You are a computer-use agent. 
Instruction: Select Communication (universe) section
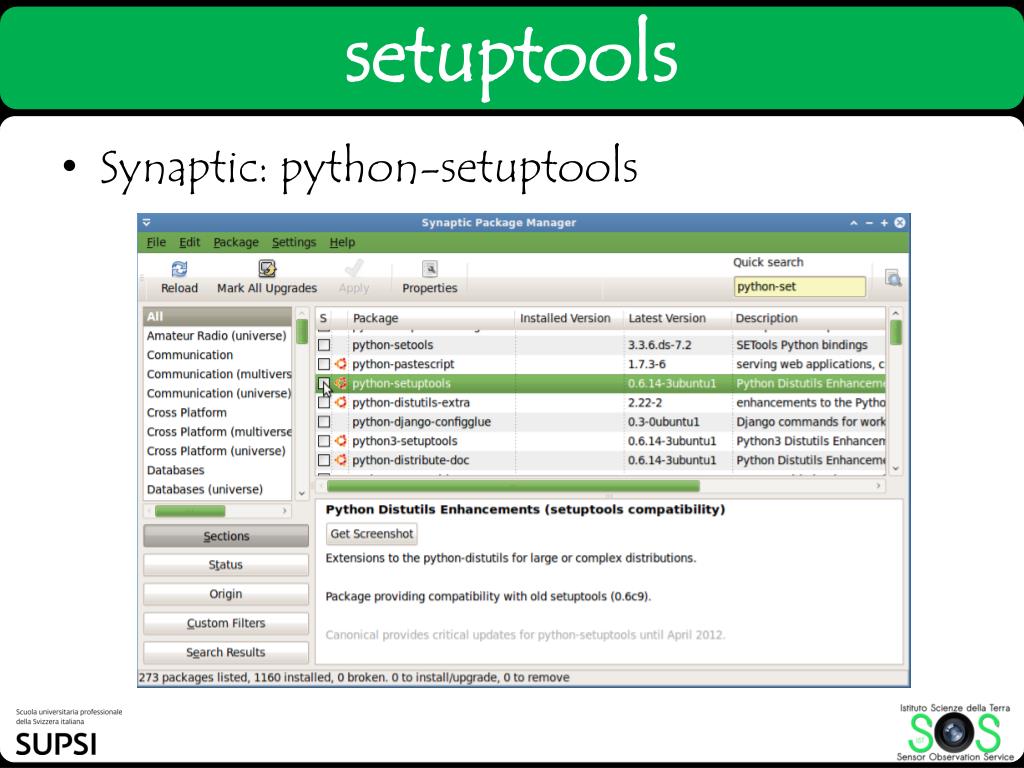pyautogui.click(x=217, y=393)
